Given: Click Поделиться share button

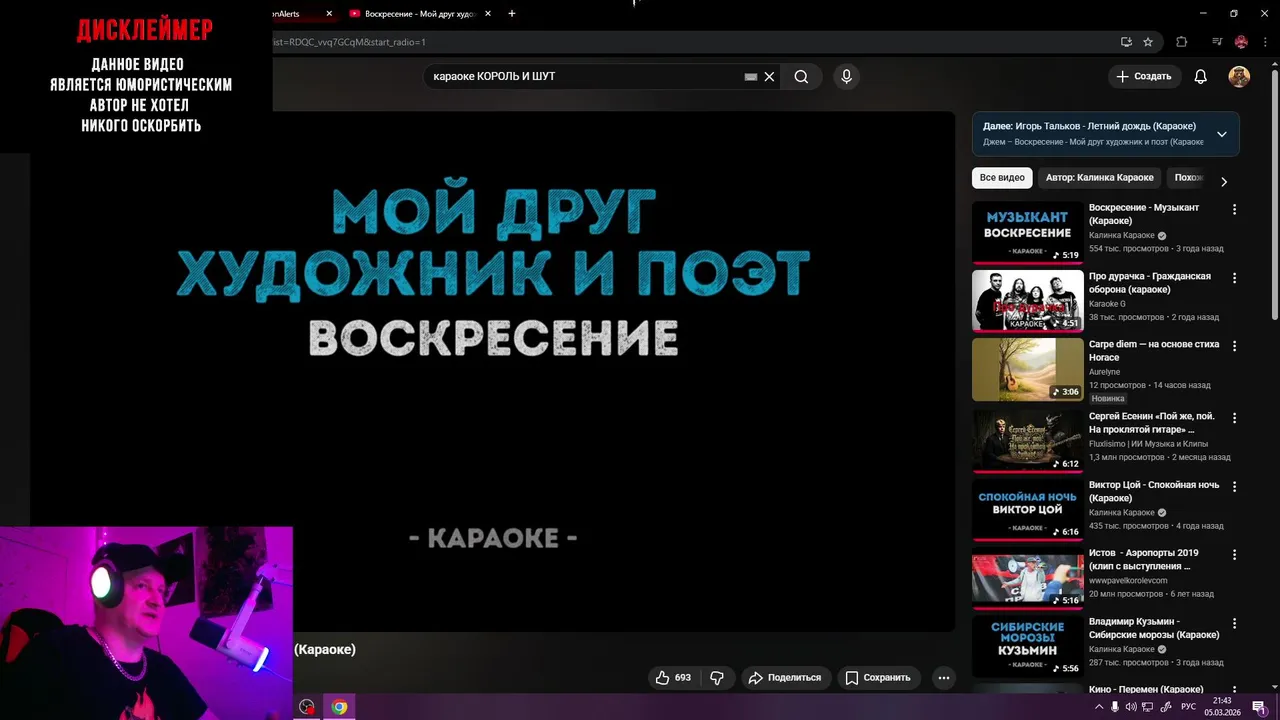Looking at the screenshot, I should [786, 678].
